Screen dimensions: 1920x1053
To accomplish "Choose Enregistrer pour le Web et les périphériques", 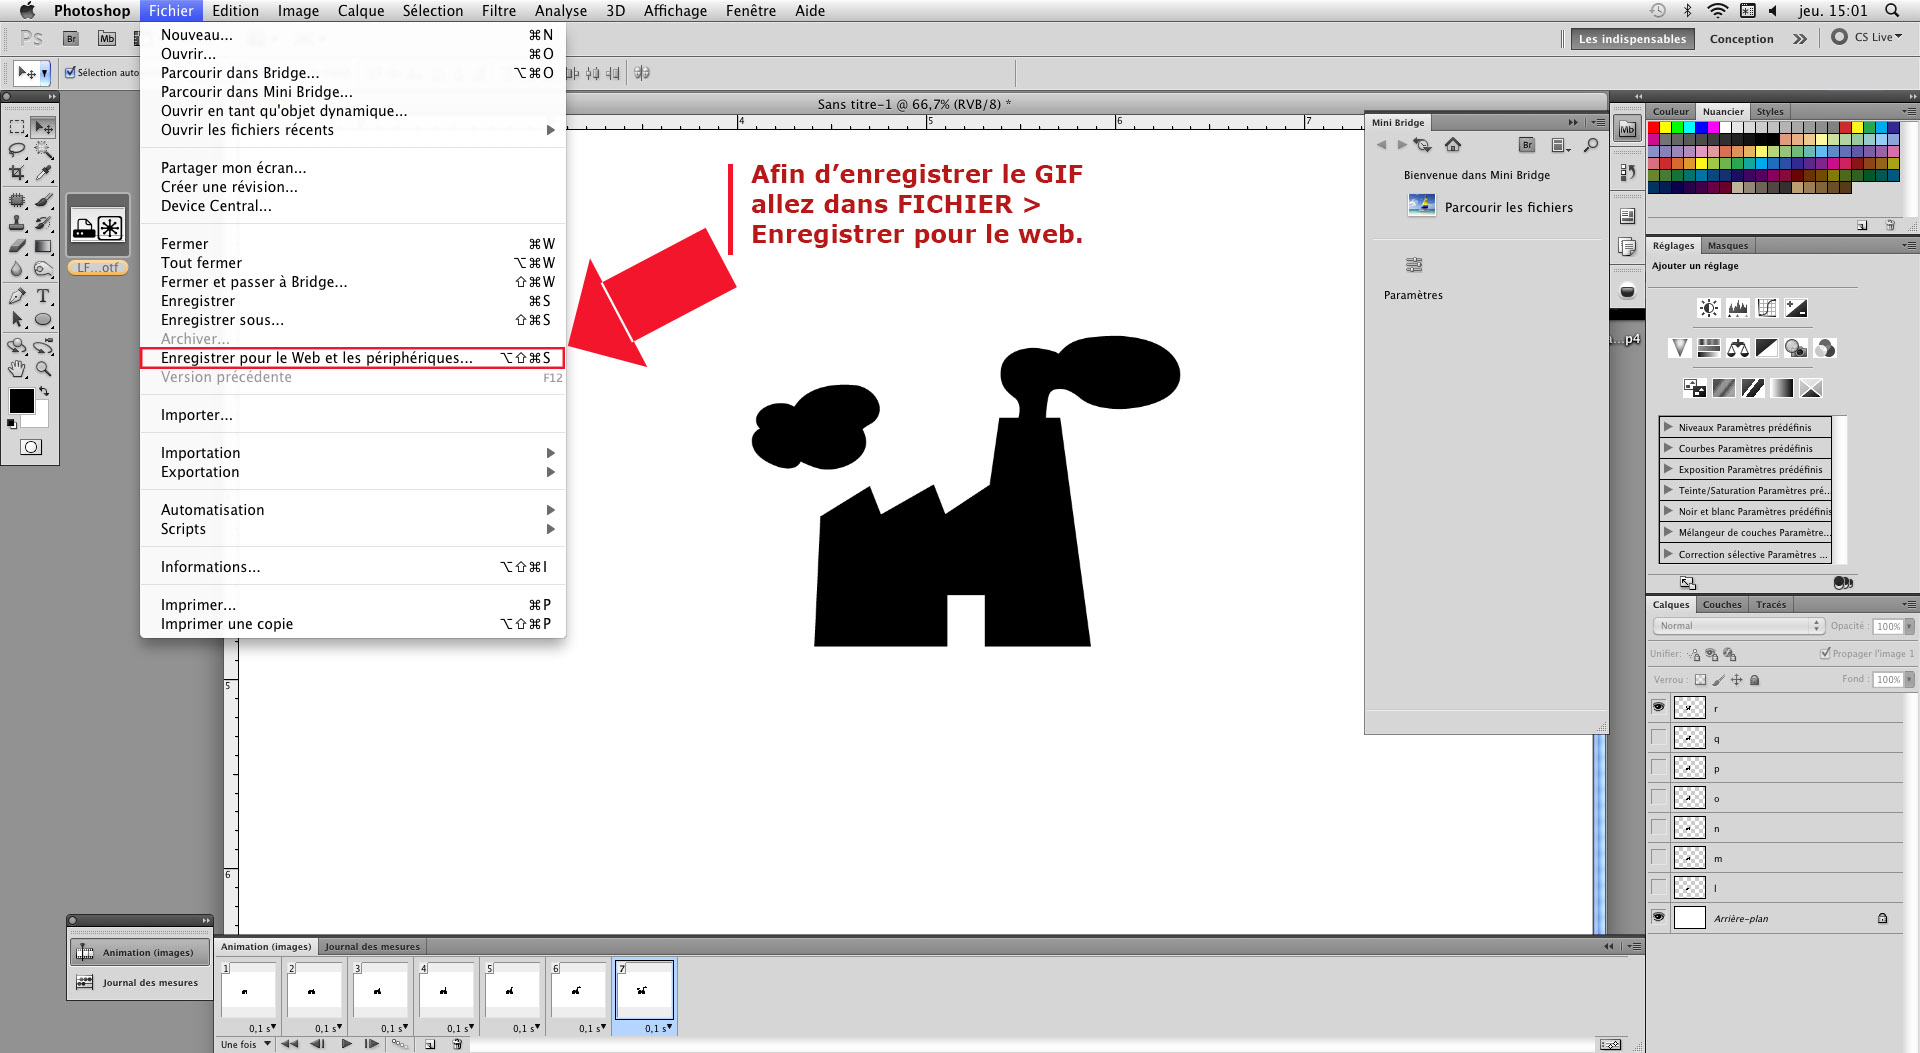I will [x=317, y=358].
